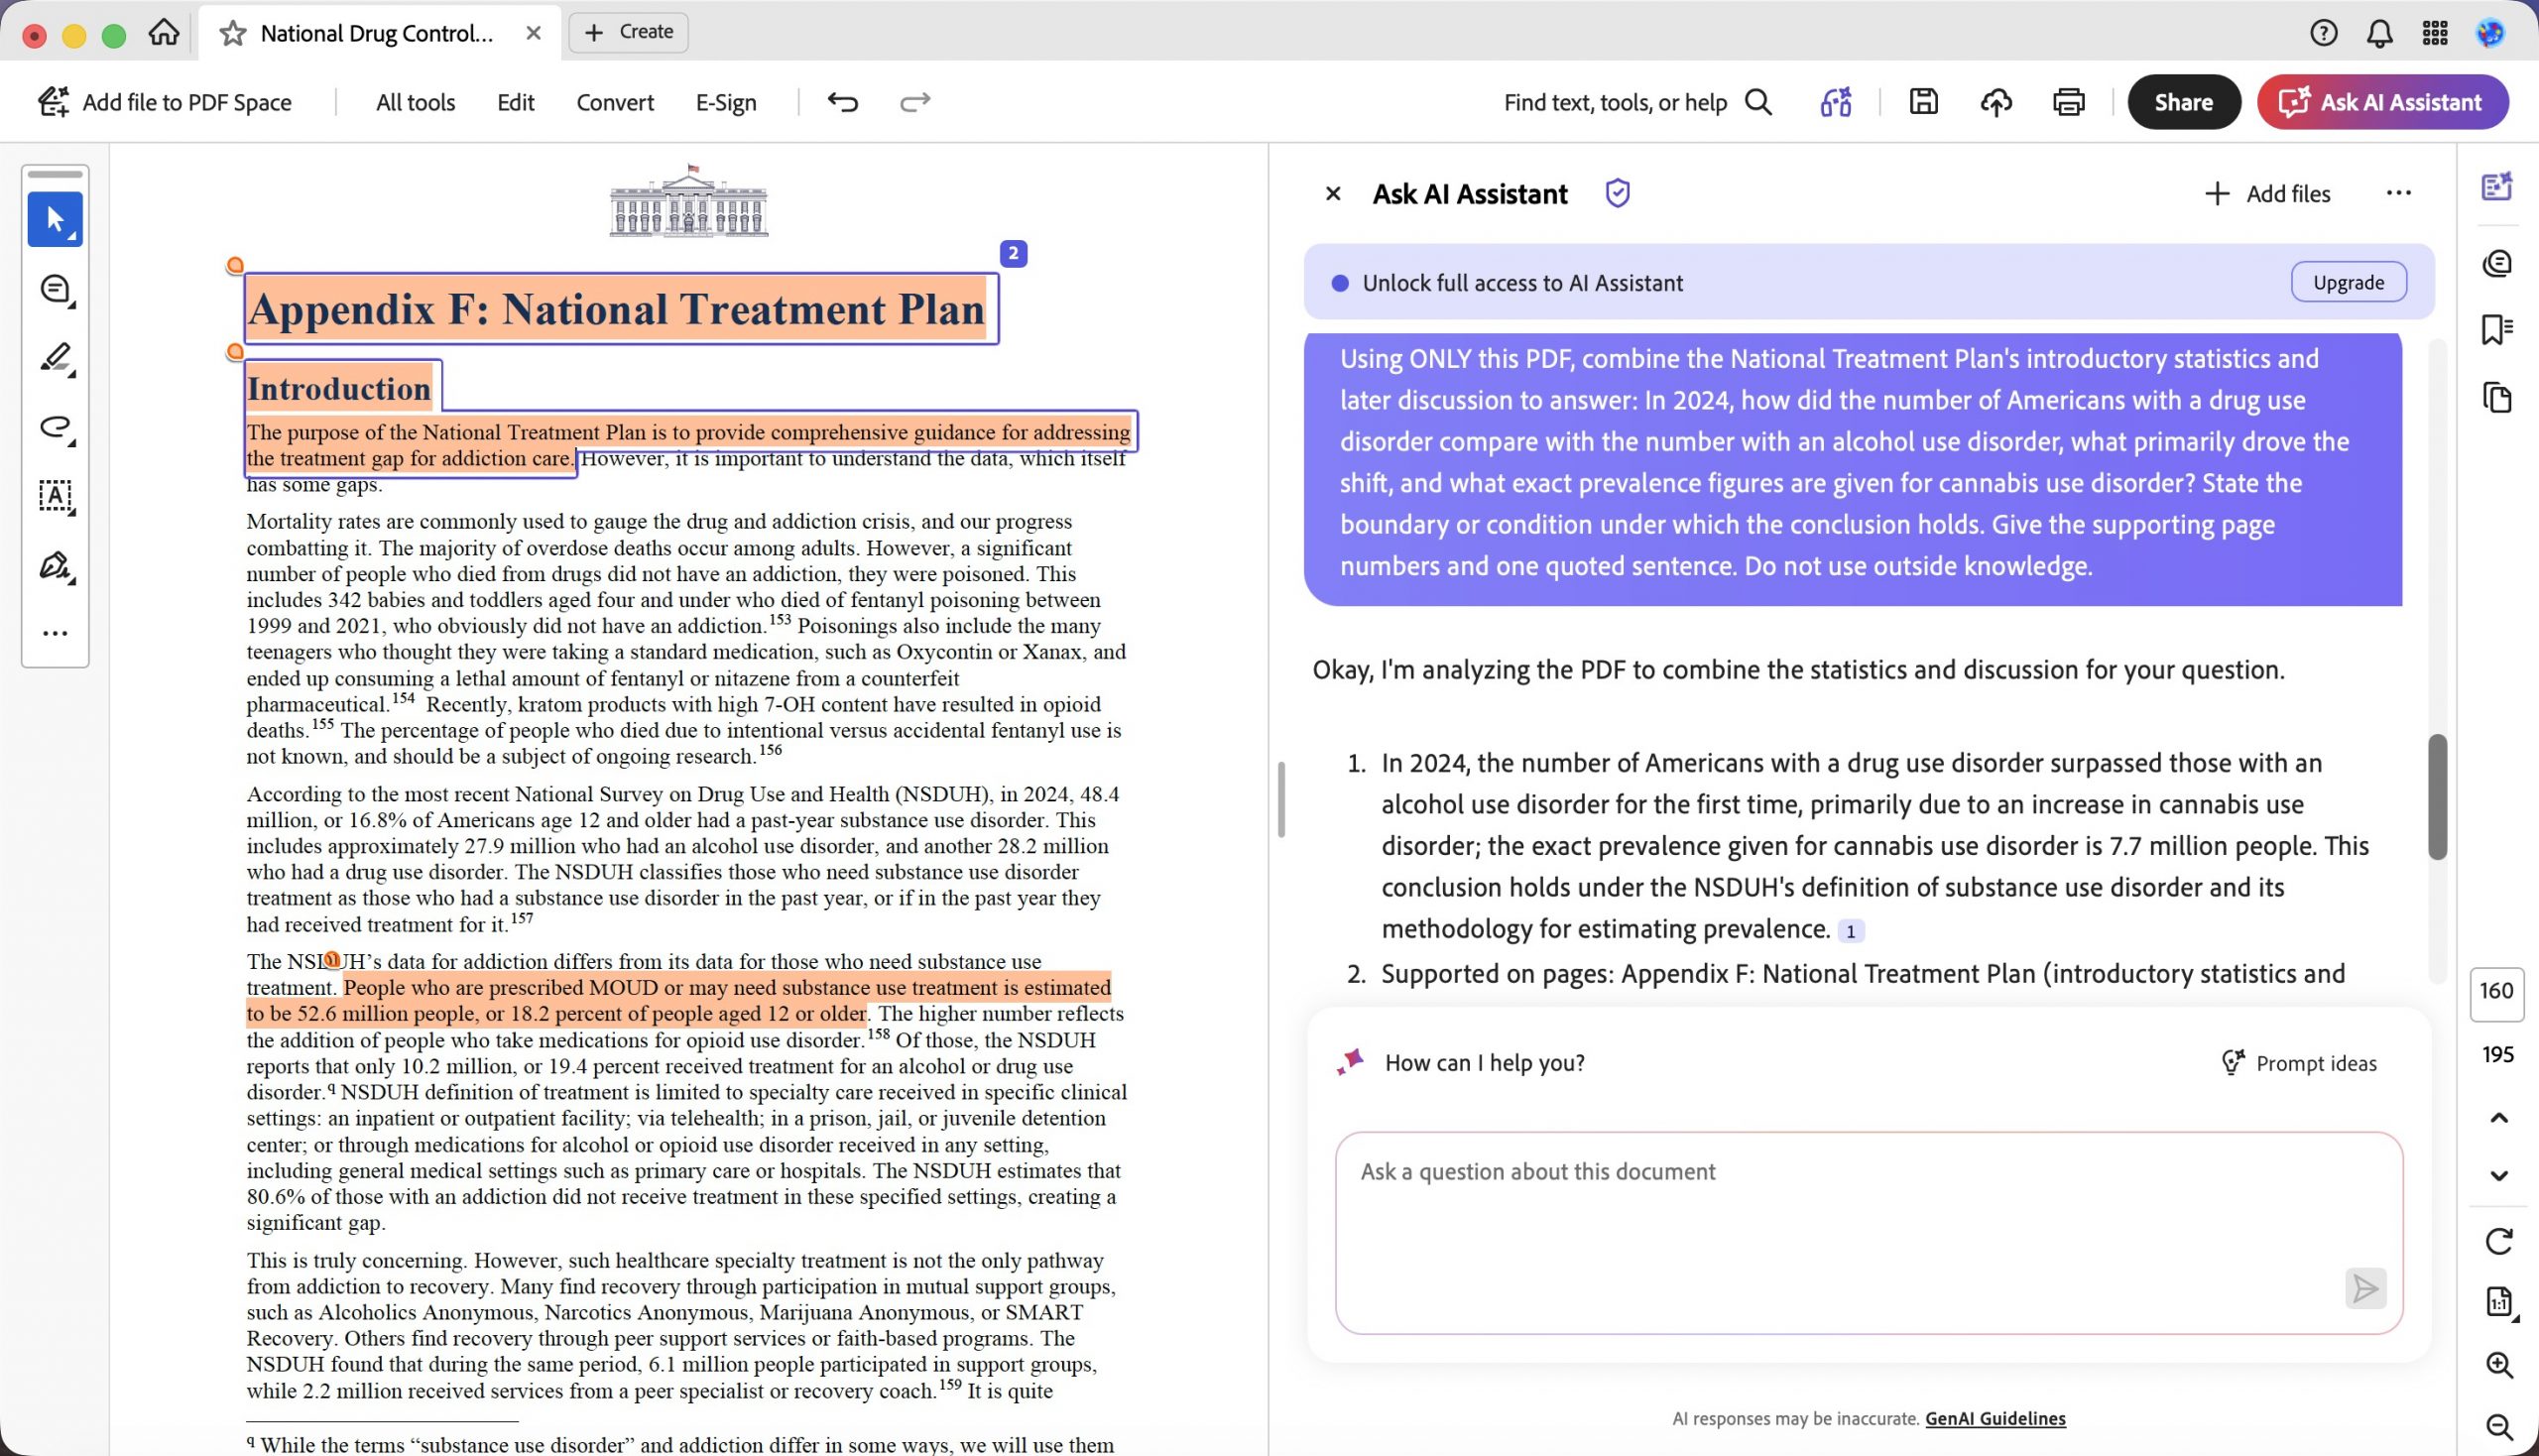The image size is (2539, 1456).
Task: Go to the Acrobat home icon
Action: [x=164, y=33]
